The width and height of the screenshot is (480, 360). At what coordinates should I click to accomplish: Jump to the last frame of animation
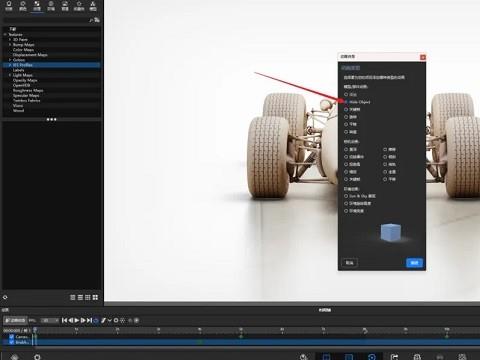point(89,320)
